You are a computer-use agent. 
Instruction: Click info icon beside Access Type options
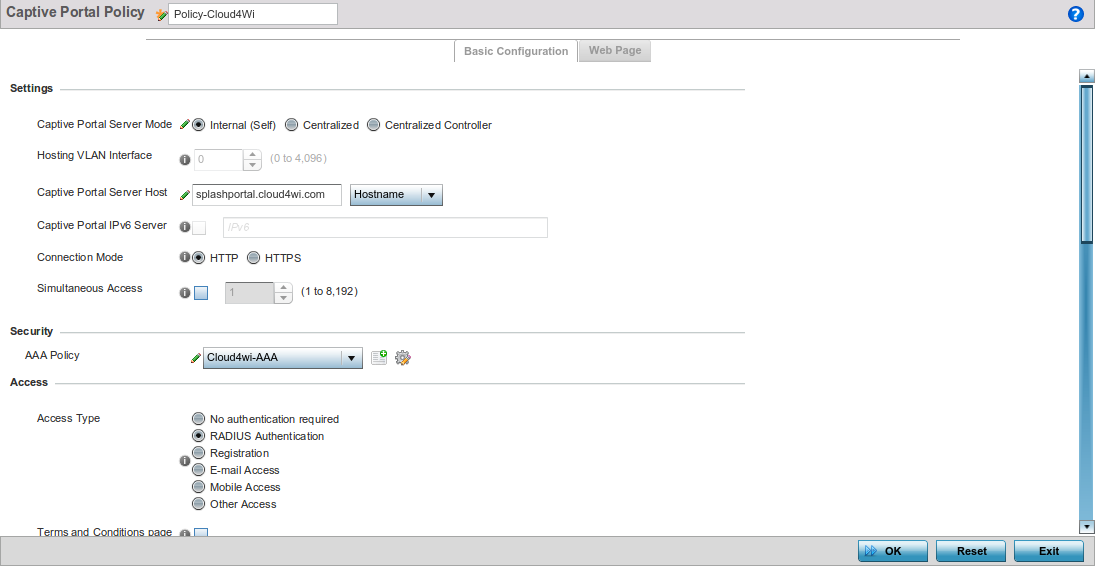pos(185,461)
